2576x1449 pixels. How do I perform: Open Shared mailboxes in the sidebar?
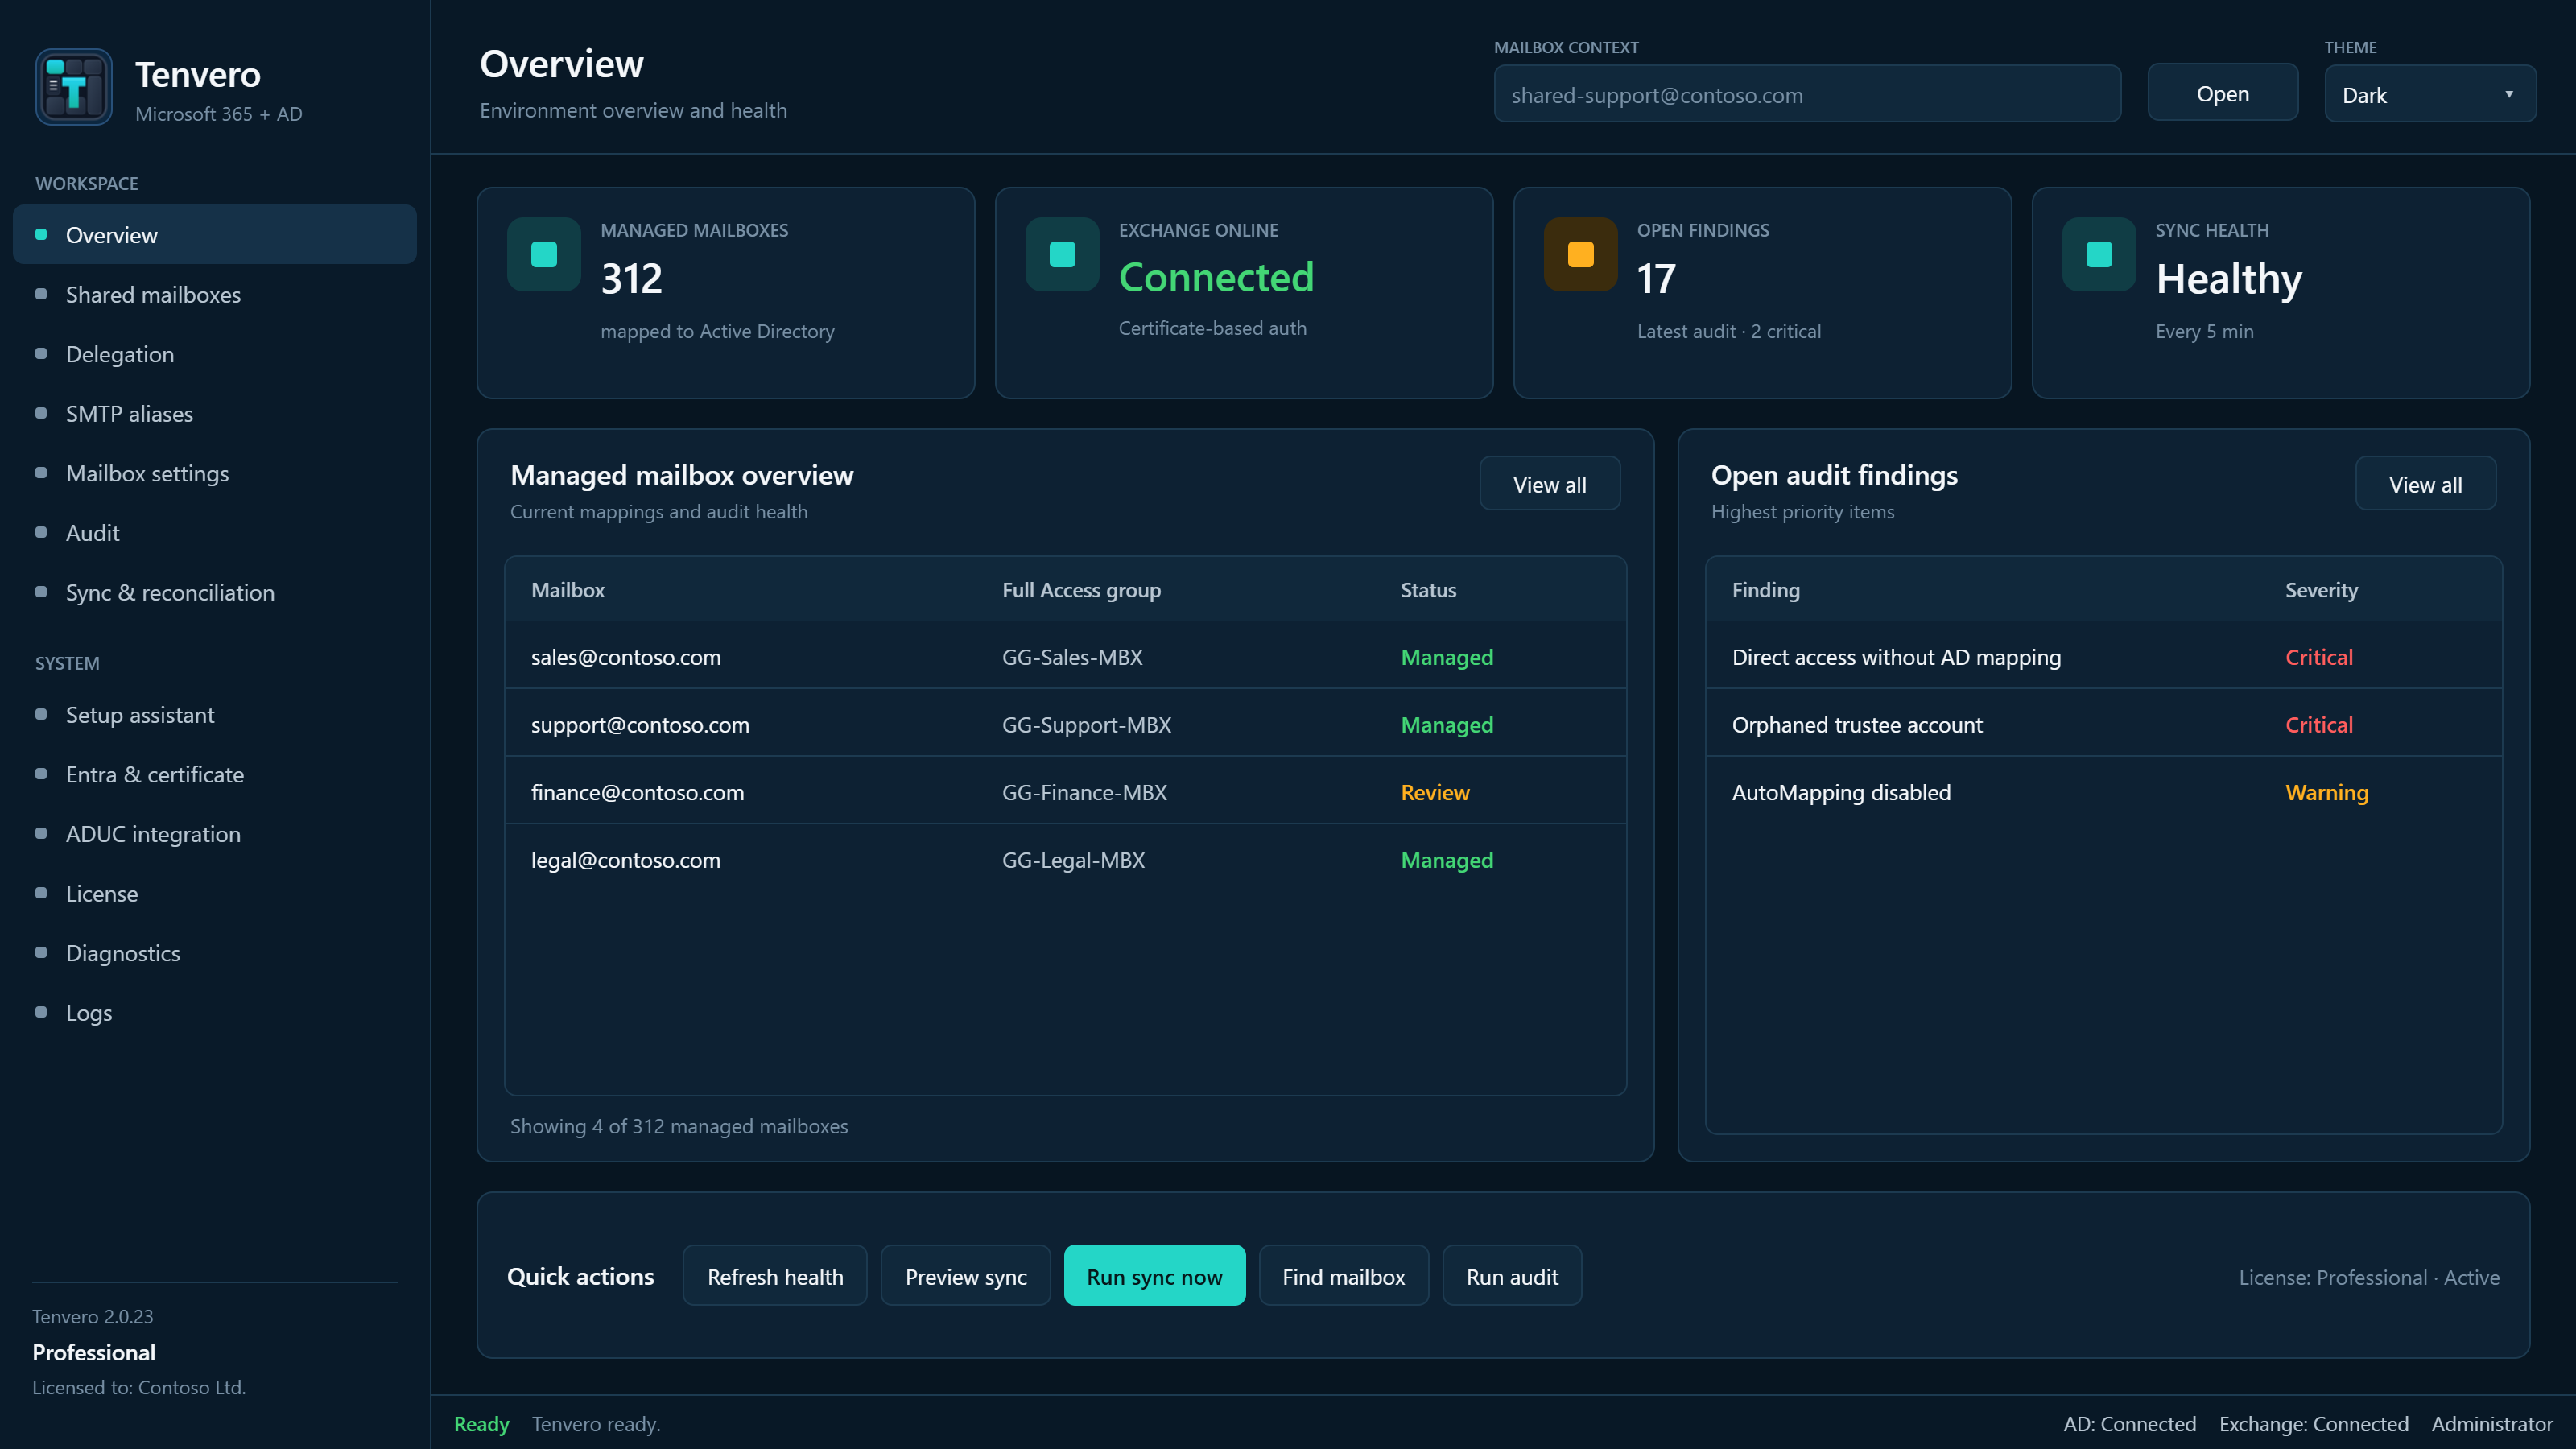coord(215,294)
